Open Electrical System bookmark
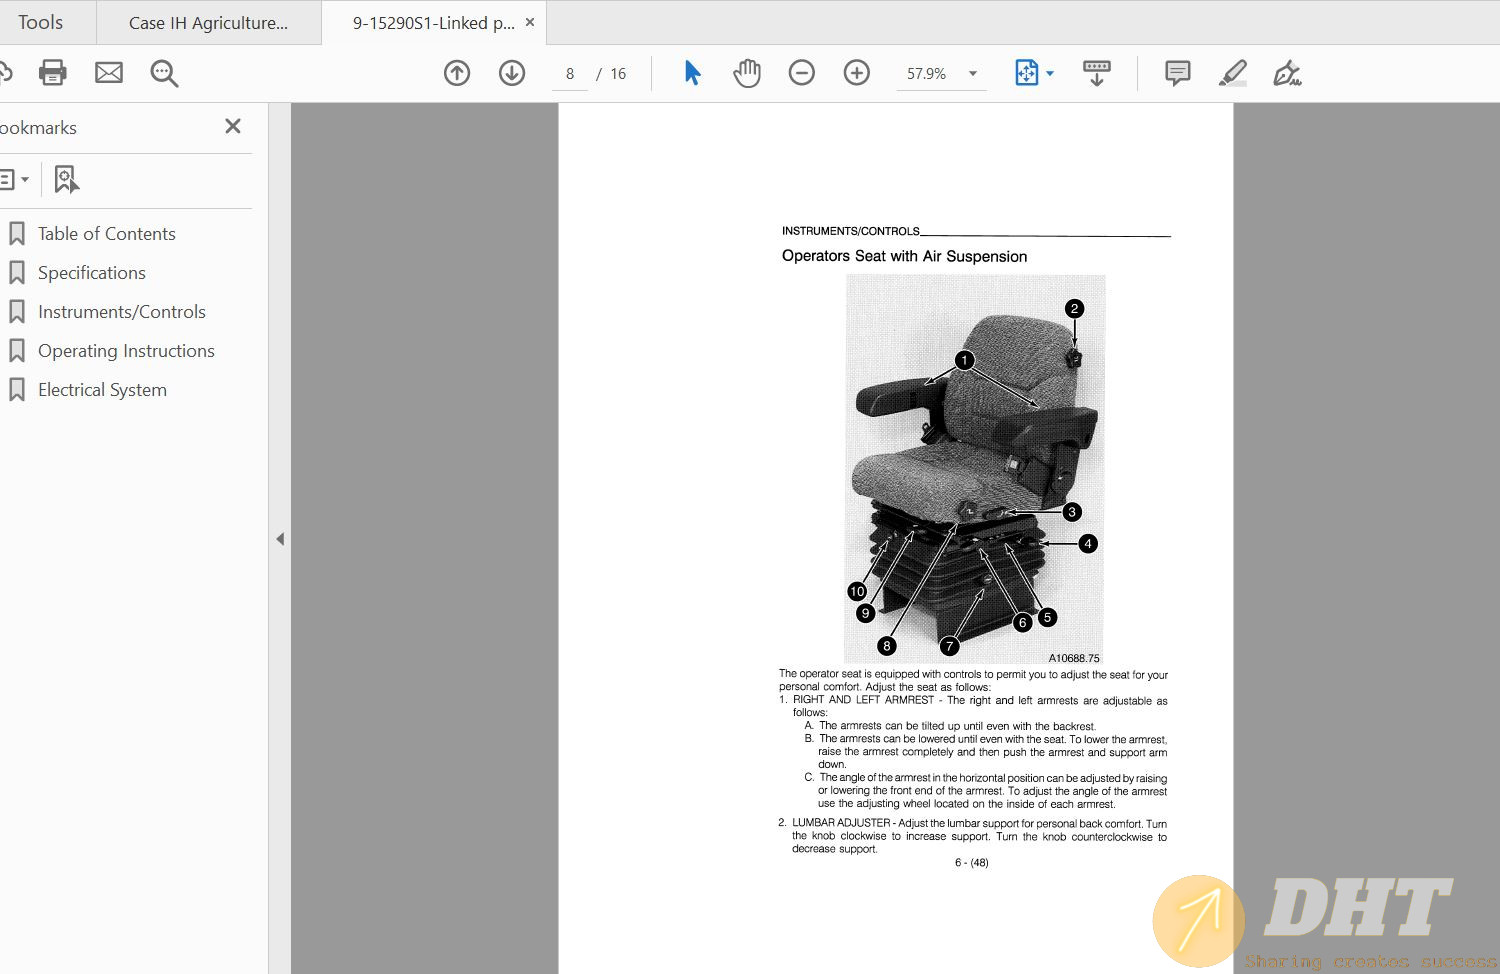1500x974 pixels. (102, 390)
